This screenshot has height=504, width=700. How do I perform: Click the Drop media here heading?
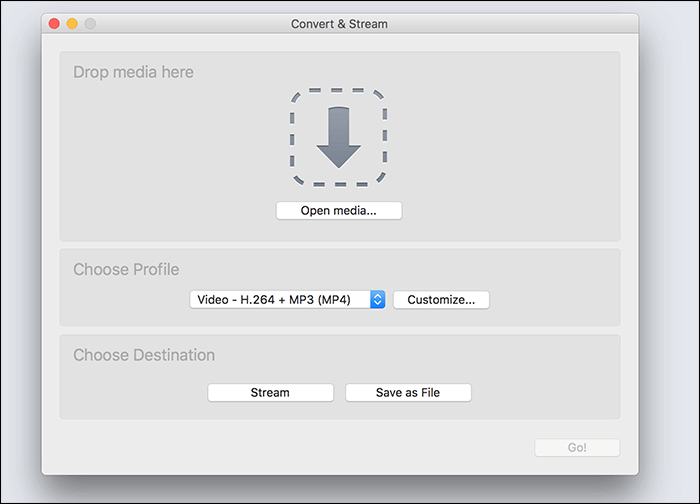point(133,72)
